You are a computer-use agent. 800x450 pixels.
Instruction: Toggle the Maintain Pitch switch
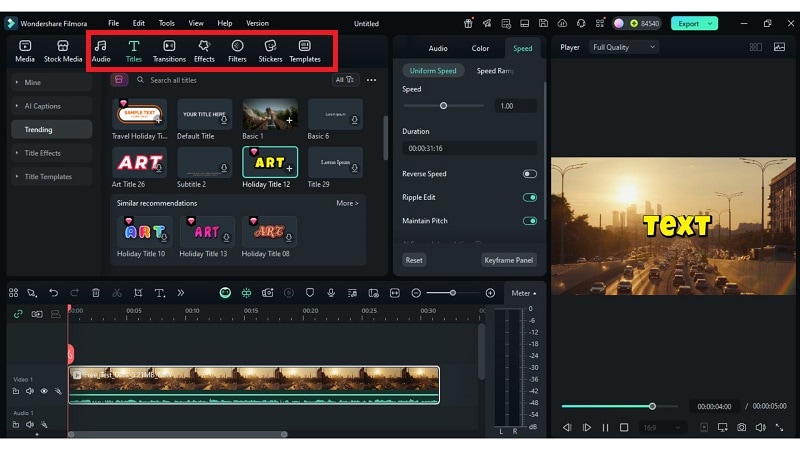point(530,221)
